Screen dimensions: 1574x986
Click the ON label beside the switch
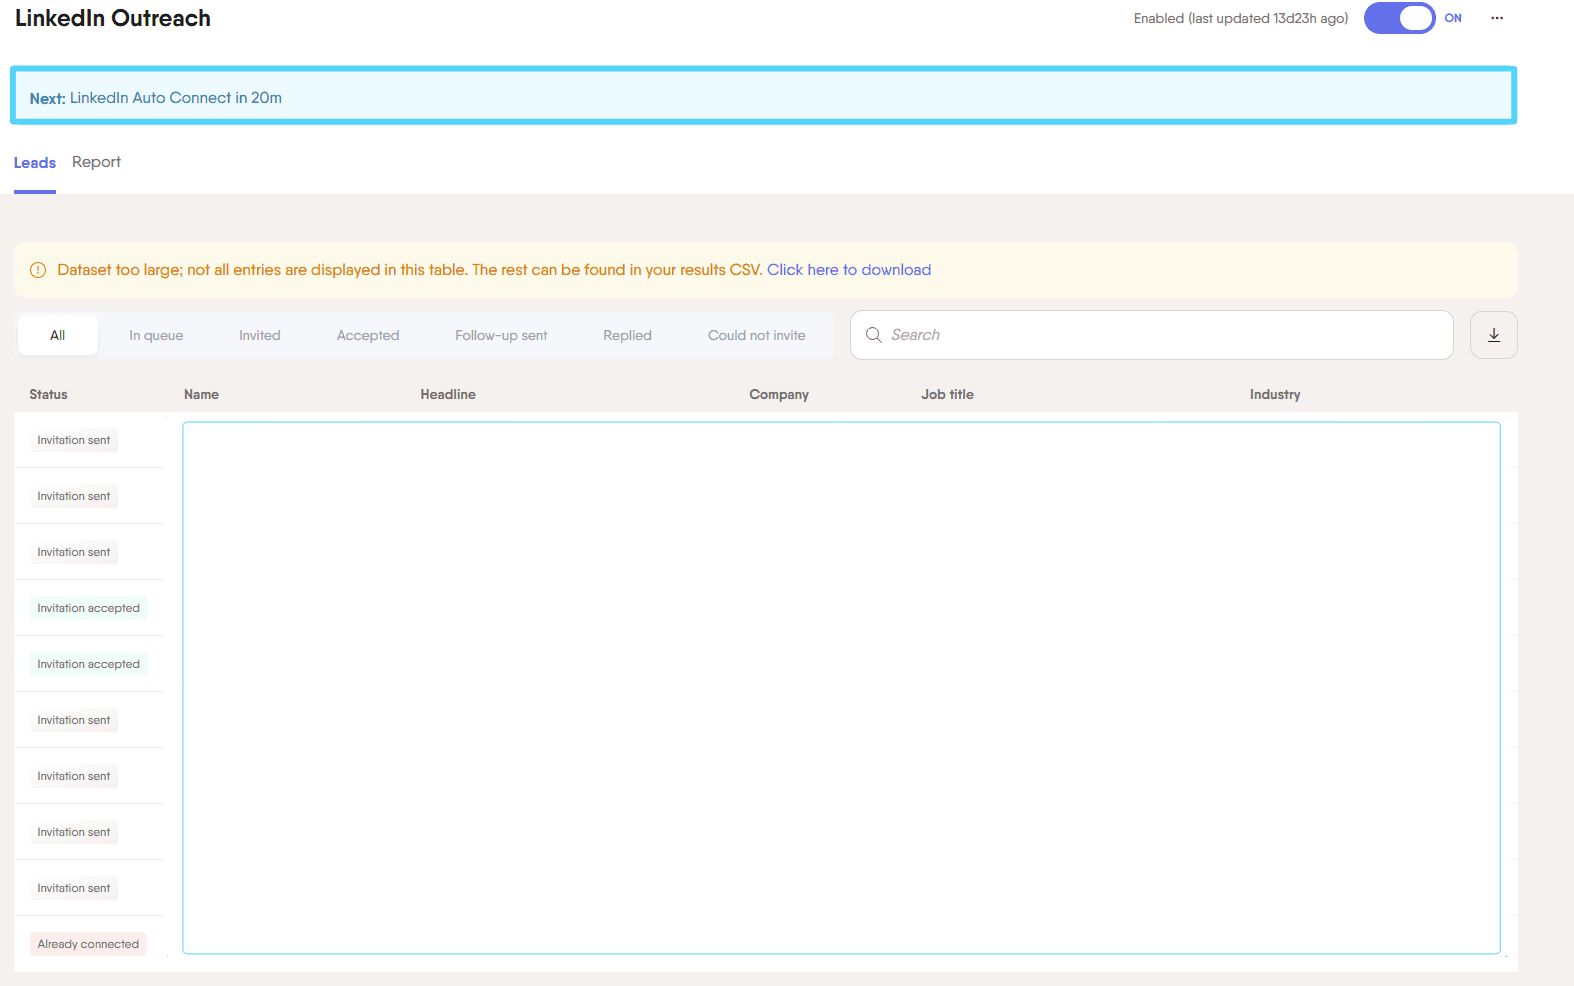(1453, 18)
